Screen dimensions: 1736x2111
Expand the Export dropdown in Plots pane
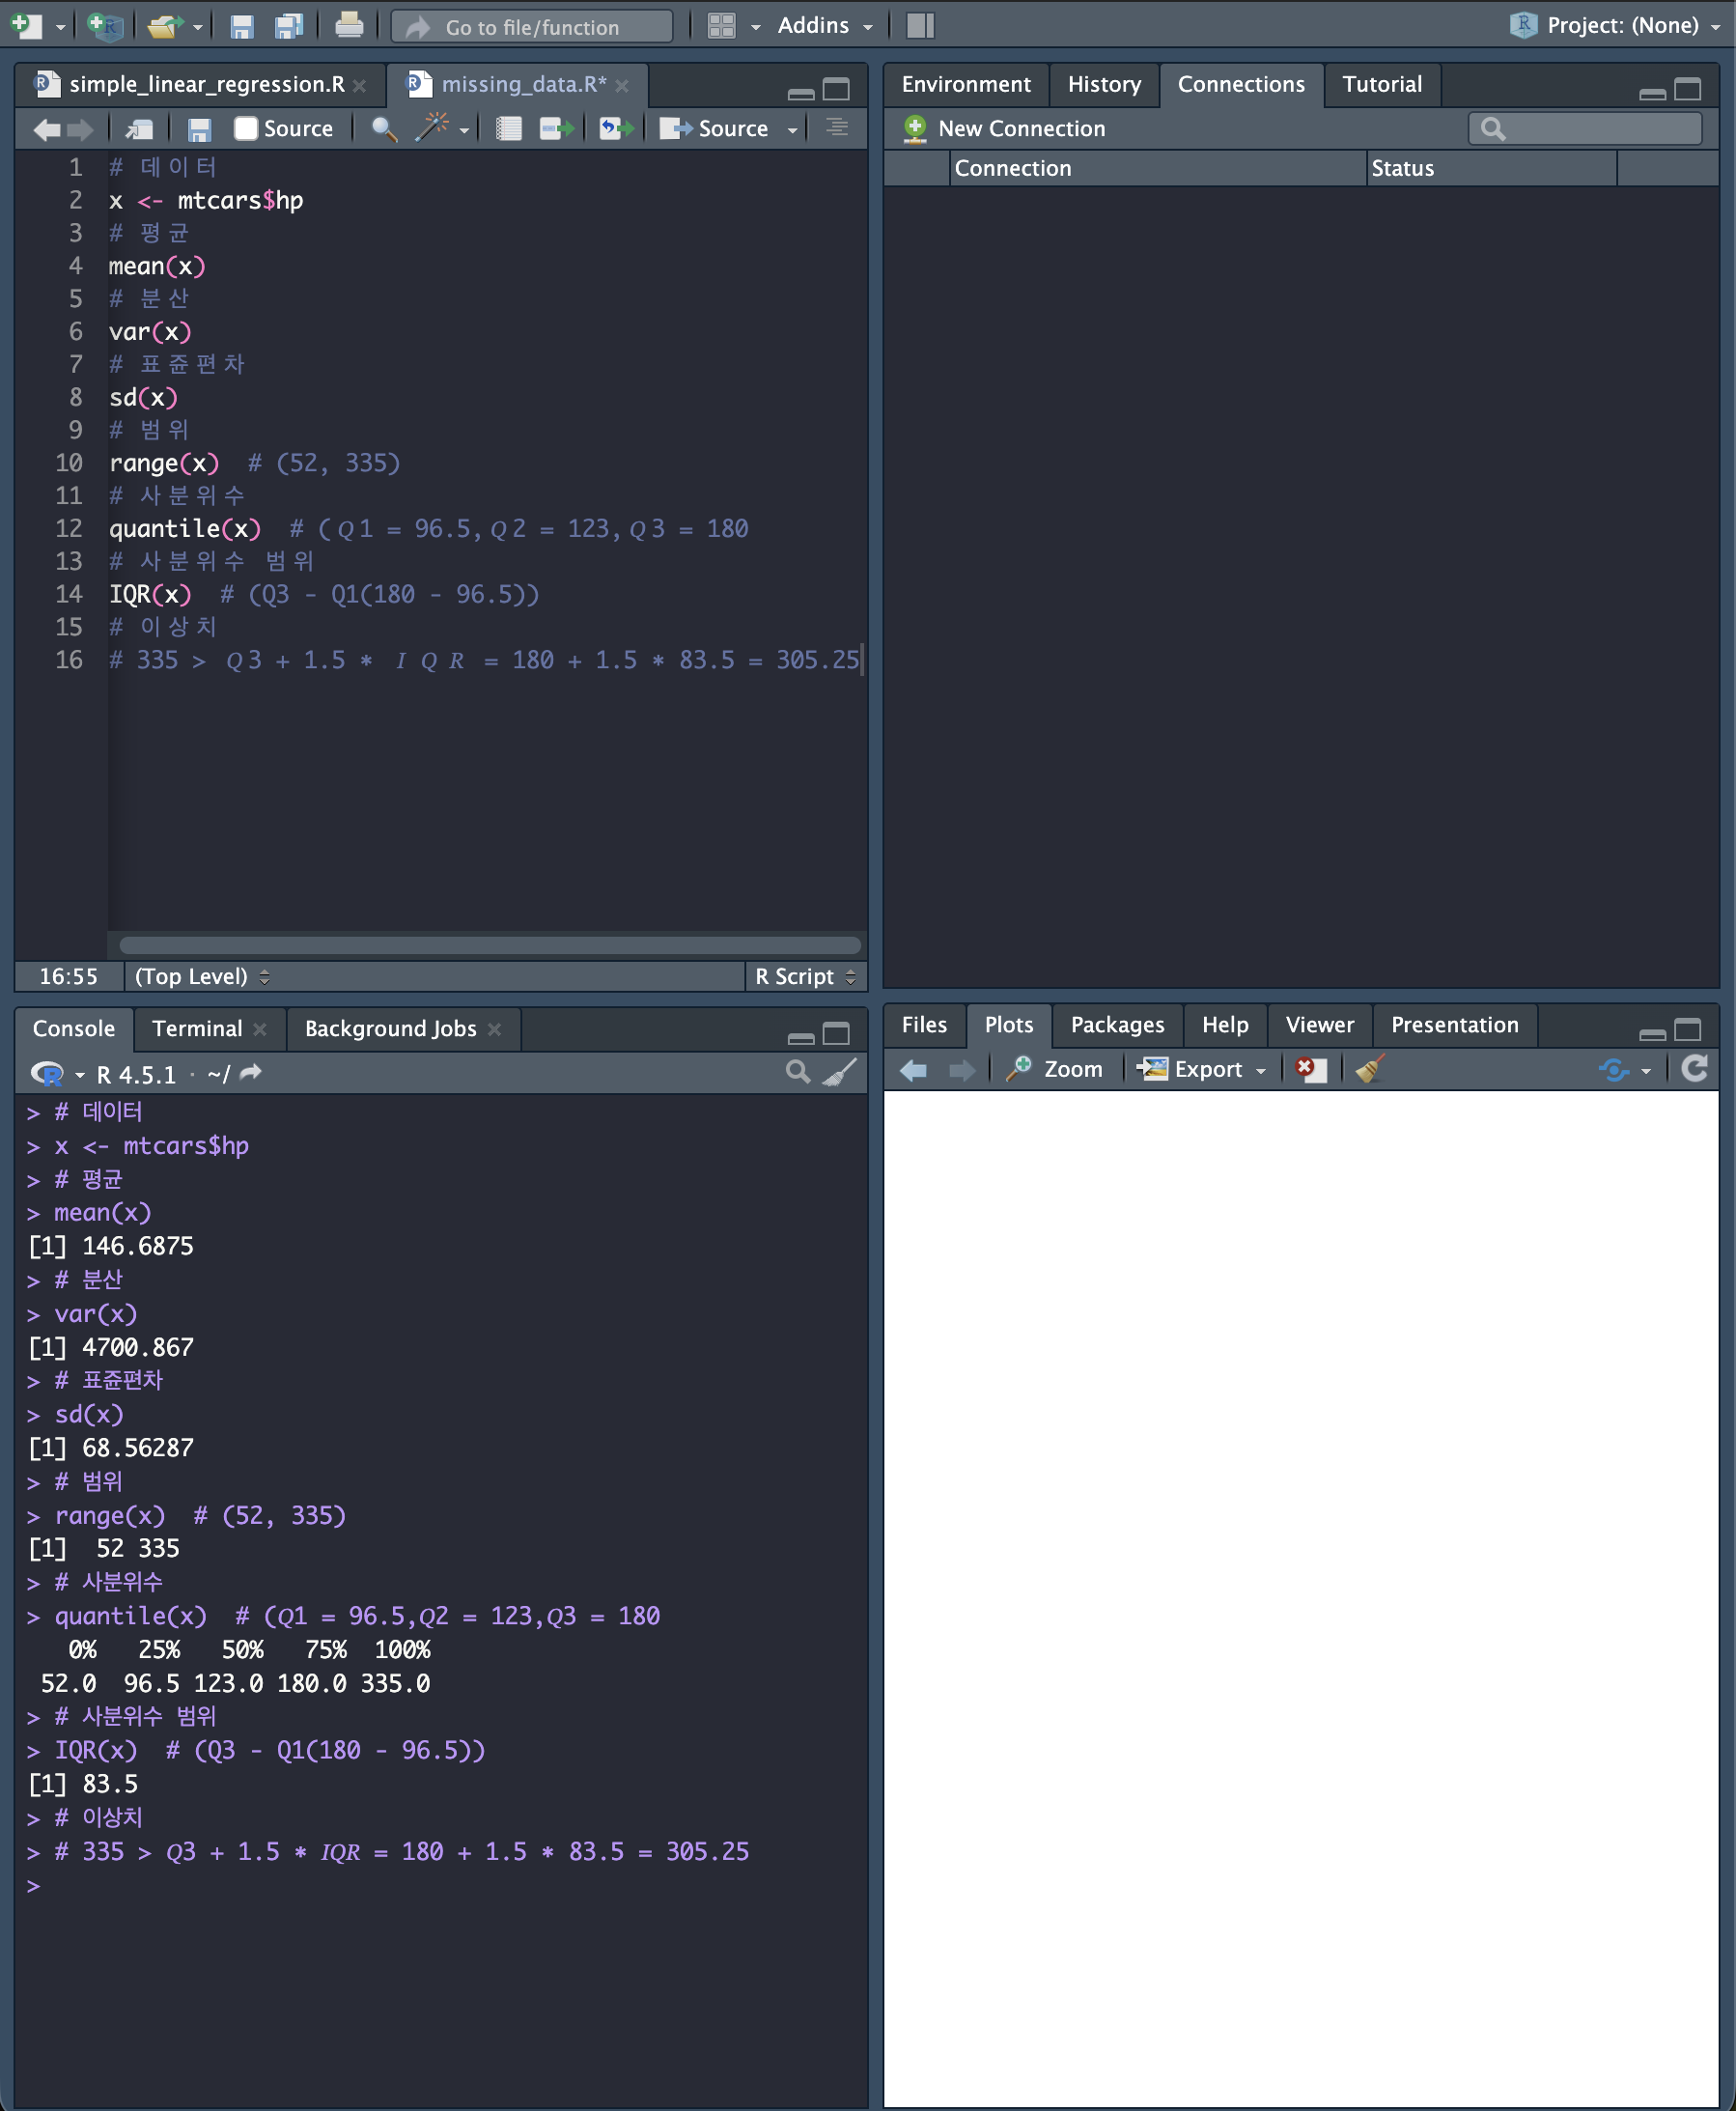[x=1206, y=1069]
